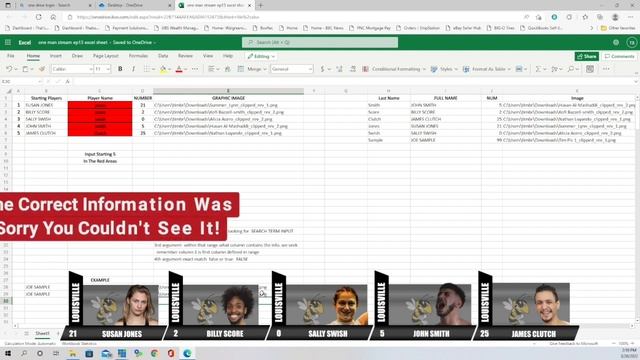Click the Workbook Statistics status item
640x360 pixels.
[x=80, y=344]
